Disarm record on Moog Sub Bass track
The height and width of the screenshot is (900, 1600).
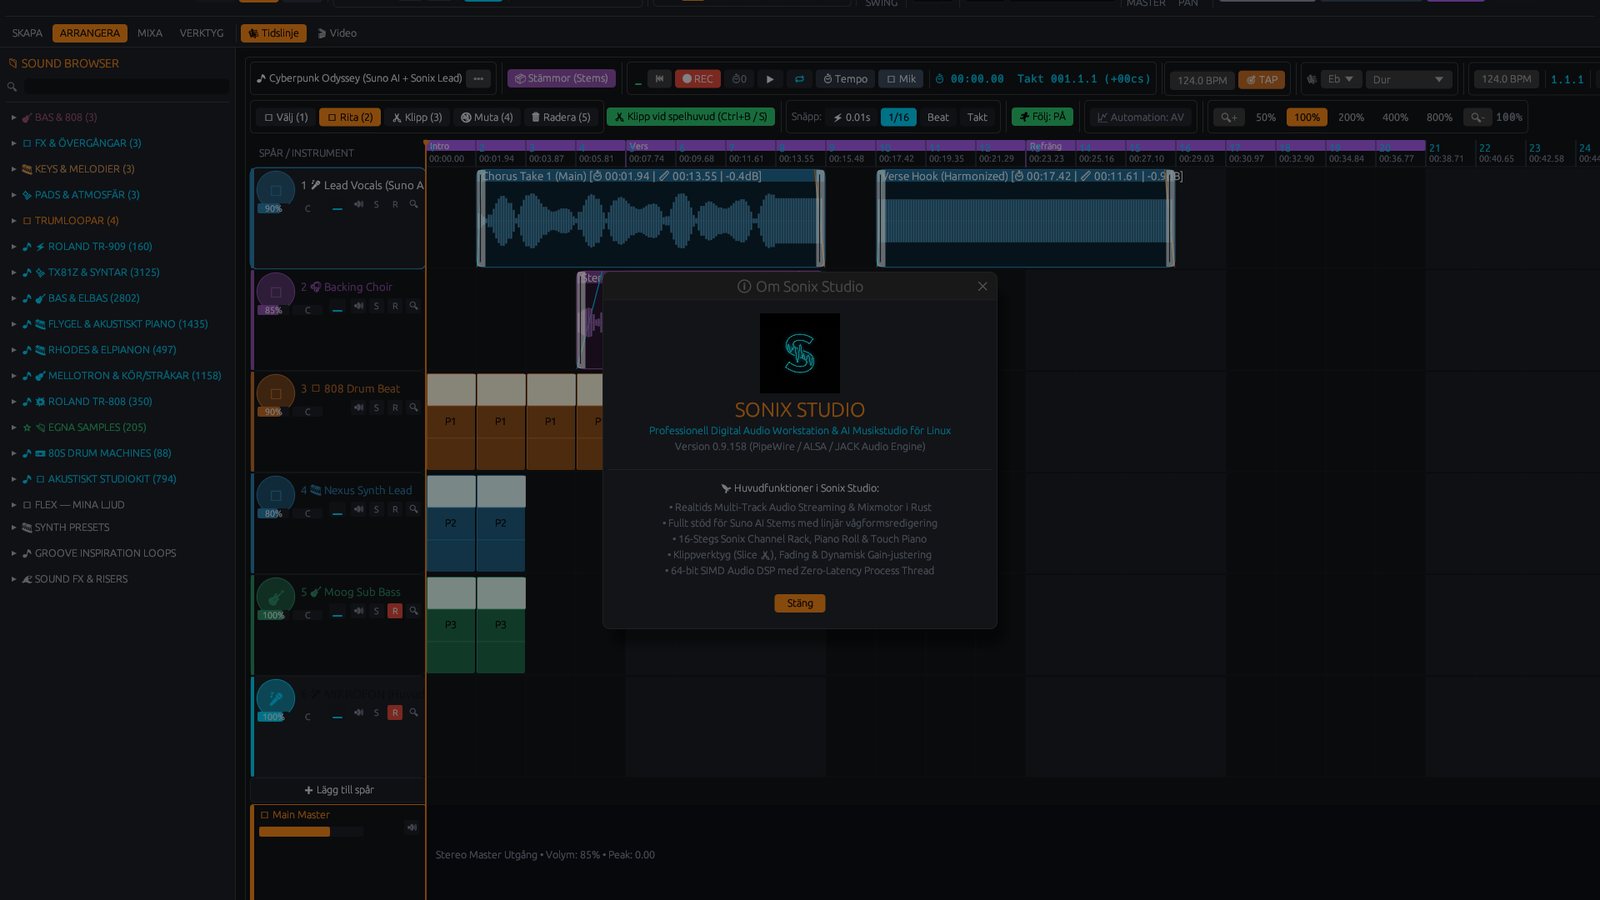395,611
